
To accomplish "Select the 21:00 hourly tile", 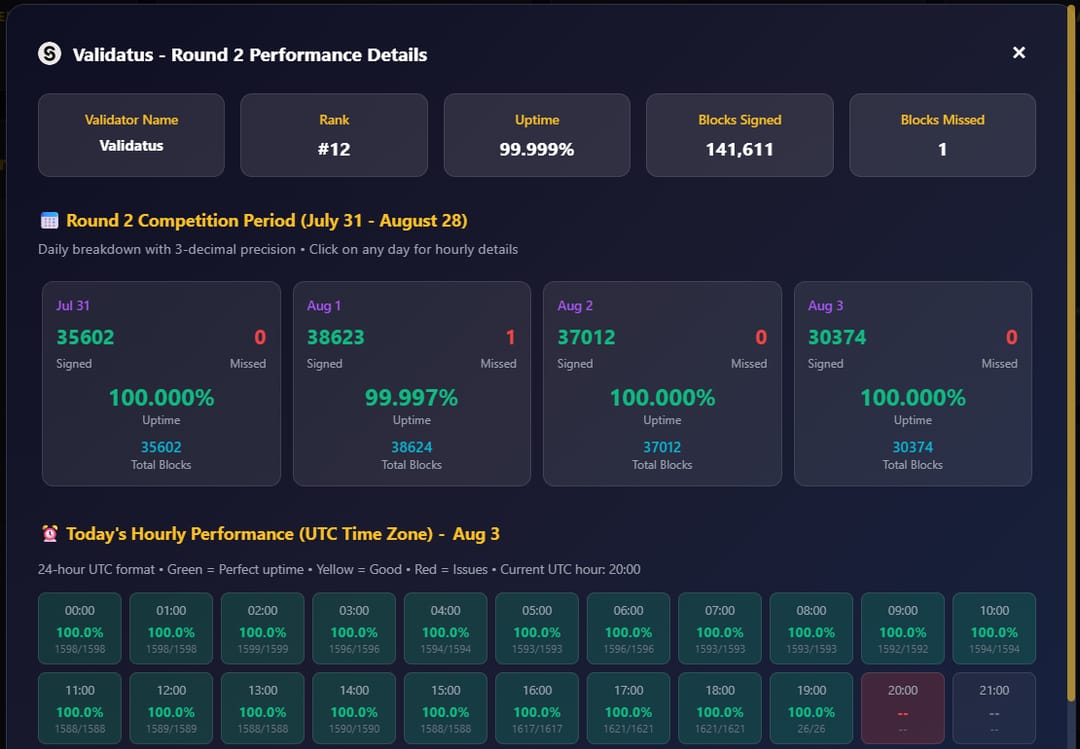I will [994, 708].
